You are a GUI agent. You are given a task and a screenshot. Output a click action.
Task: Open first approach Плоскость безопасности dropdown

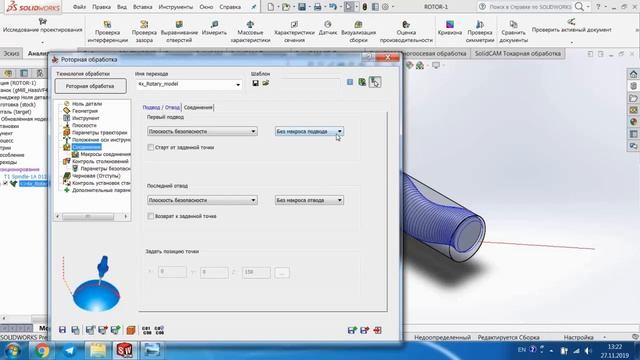coord(202,131)
